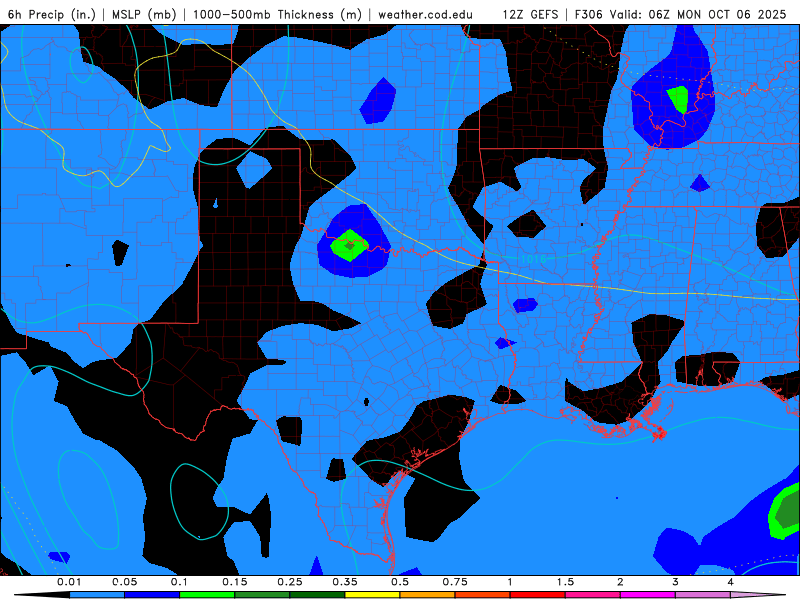Click the 0.05 legend value
800x600 pixels.
pyautogui.click(x=124, y=582)
